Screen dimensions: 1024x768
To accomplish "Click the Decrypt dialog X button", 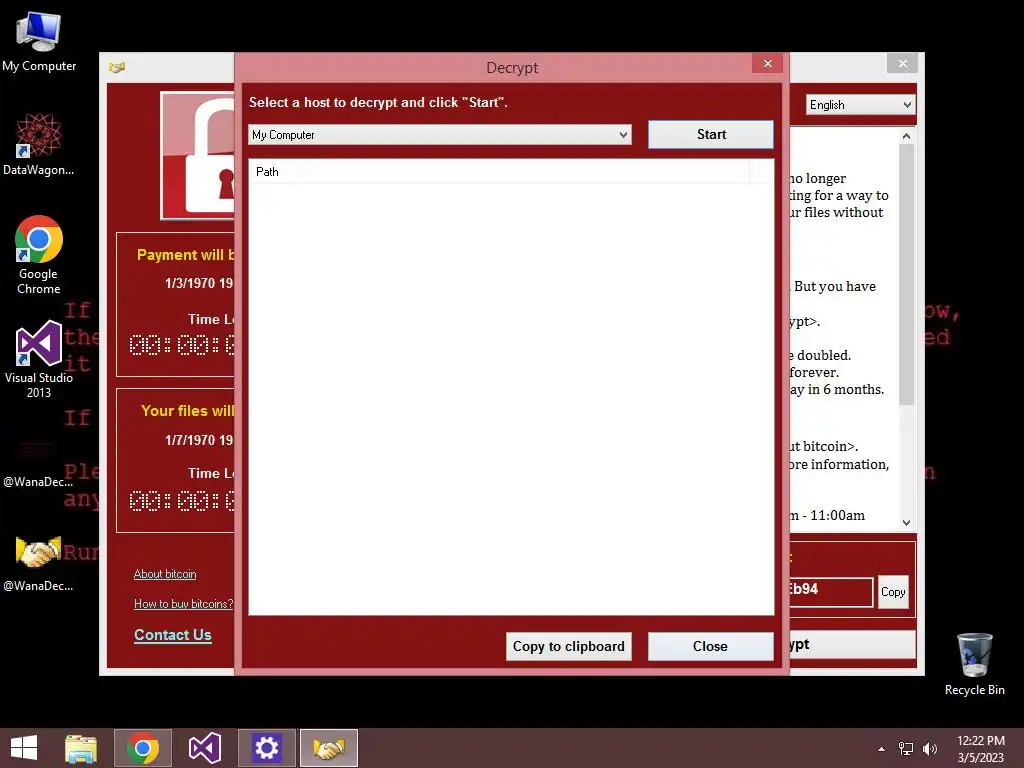I will tap(767, 63).
